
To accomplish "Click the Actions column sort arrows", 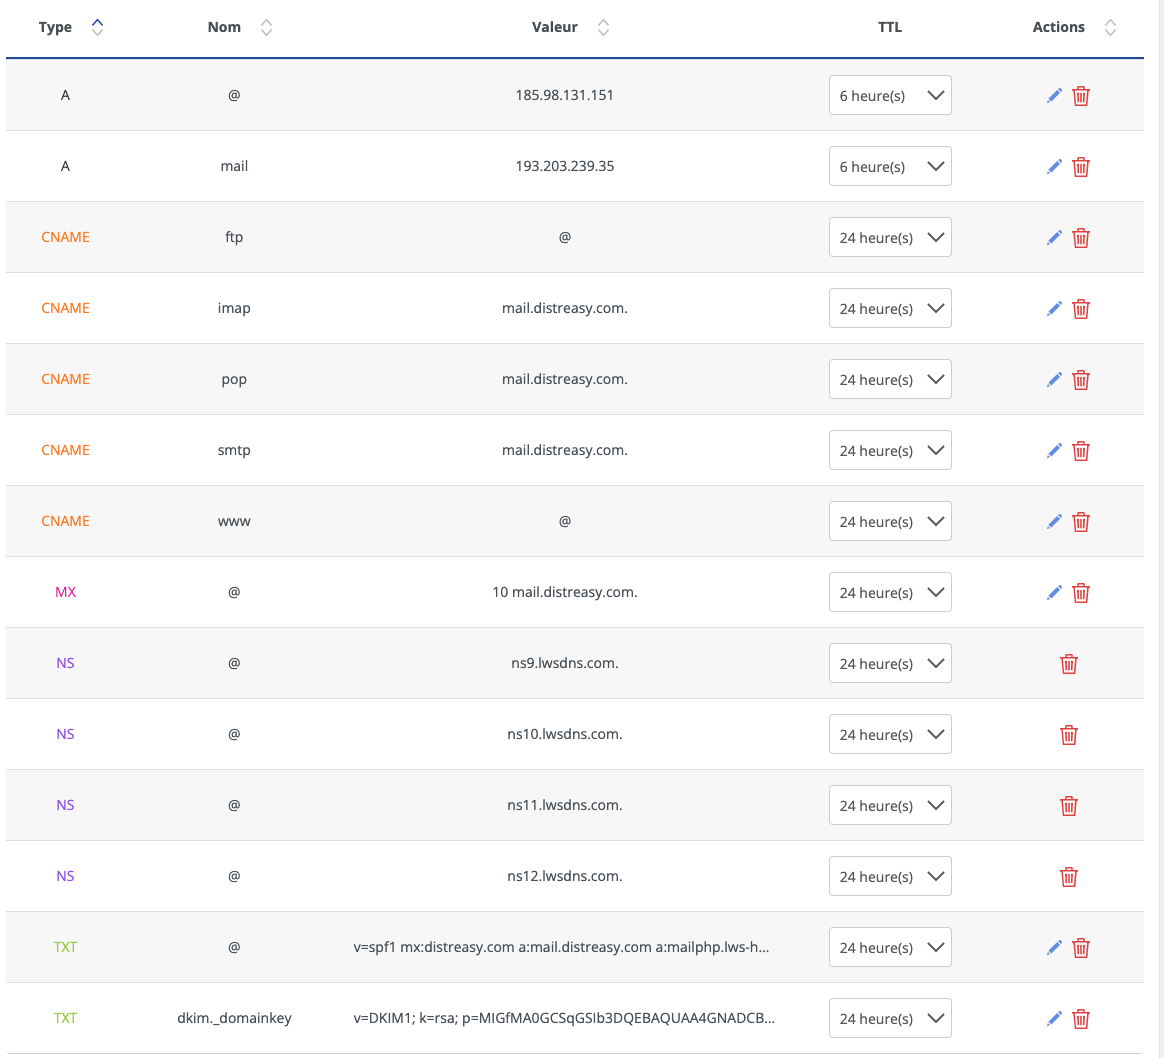I will coord(1110,28).
